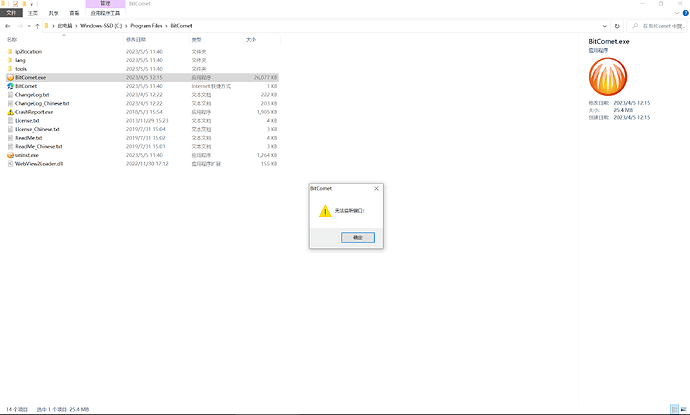690x415 pixels.
Task: Toggle the checkmark properties icon in title bar
Action: tap(17, 4)
